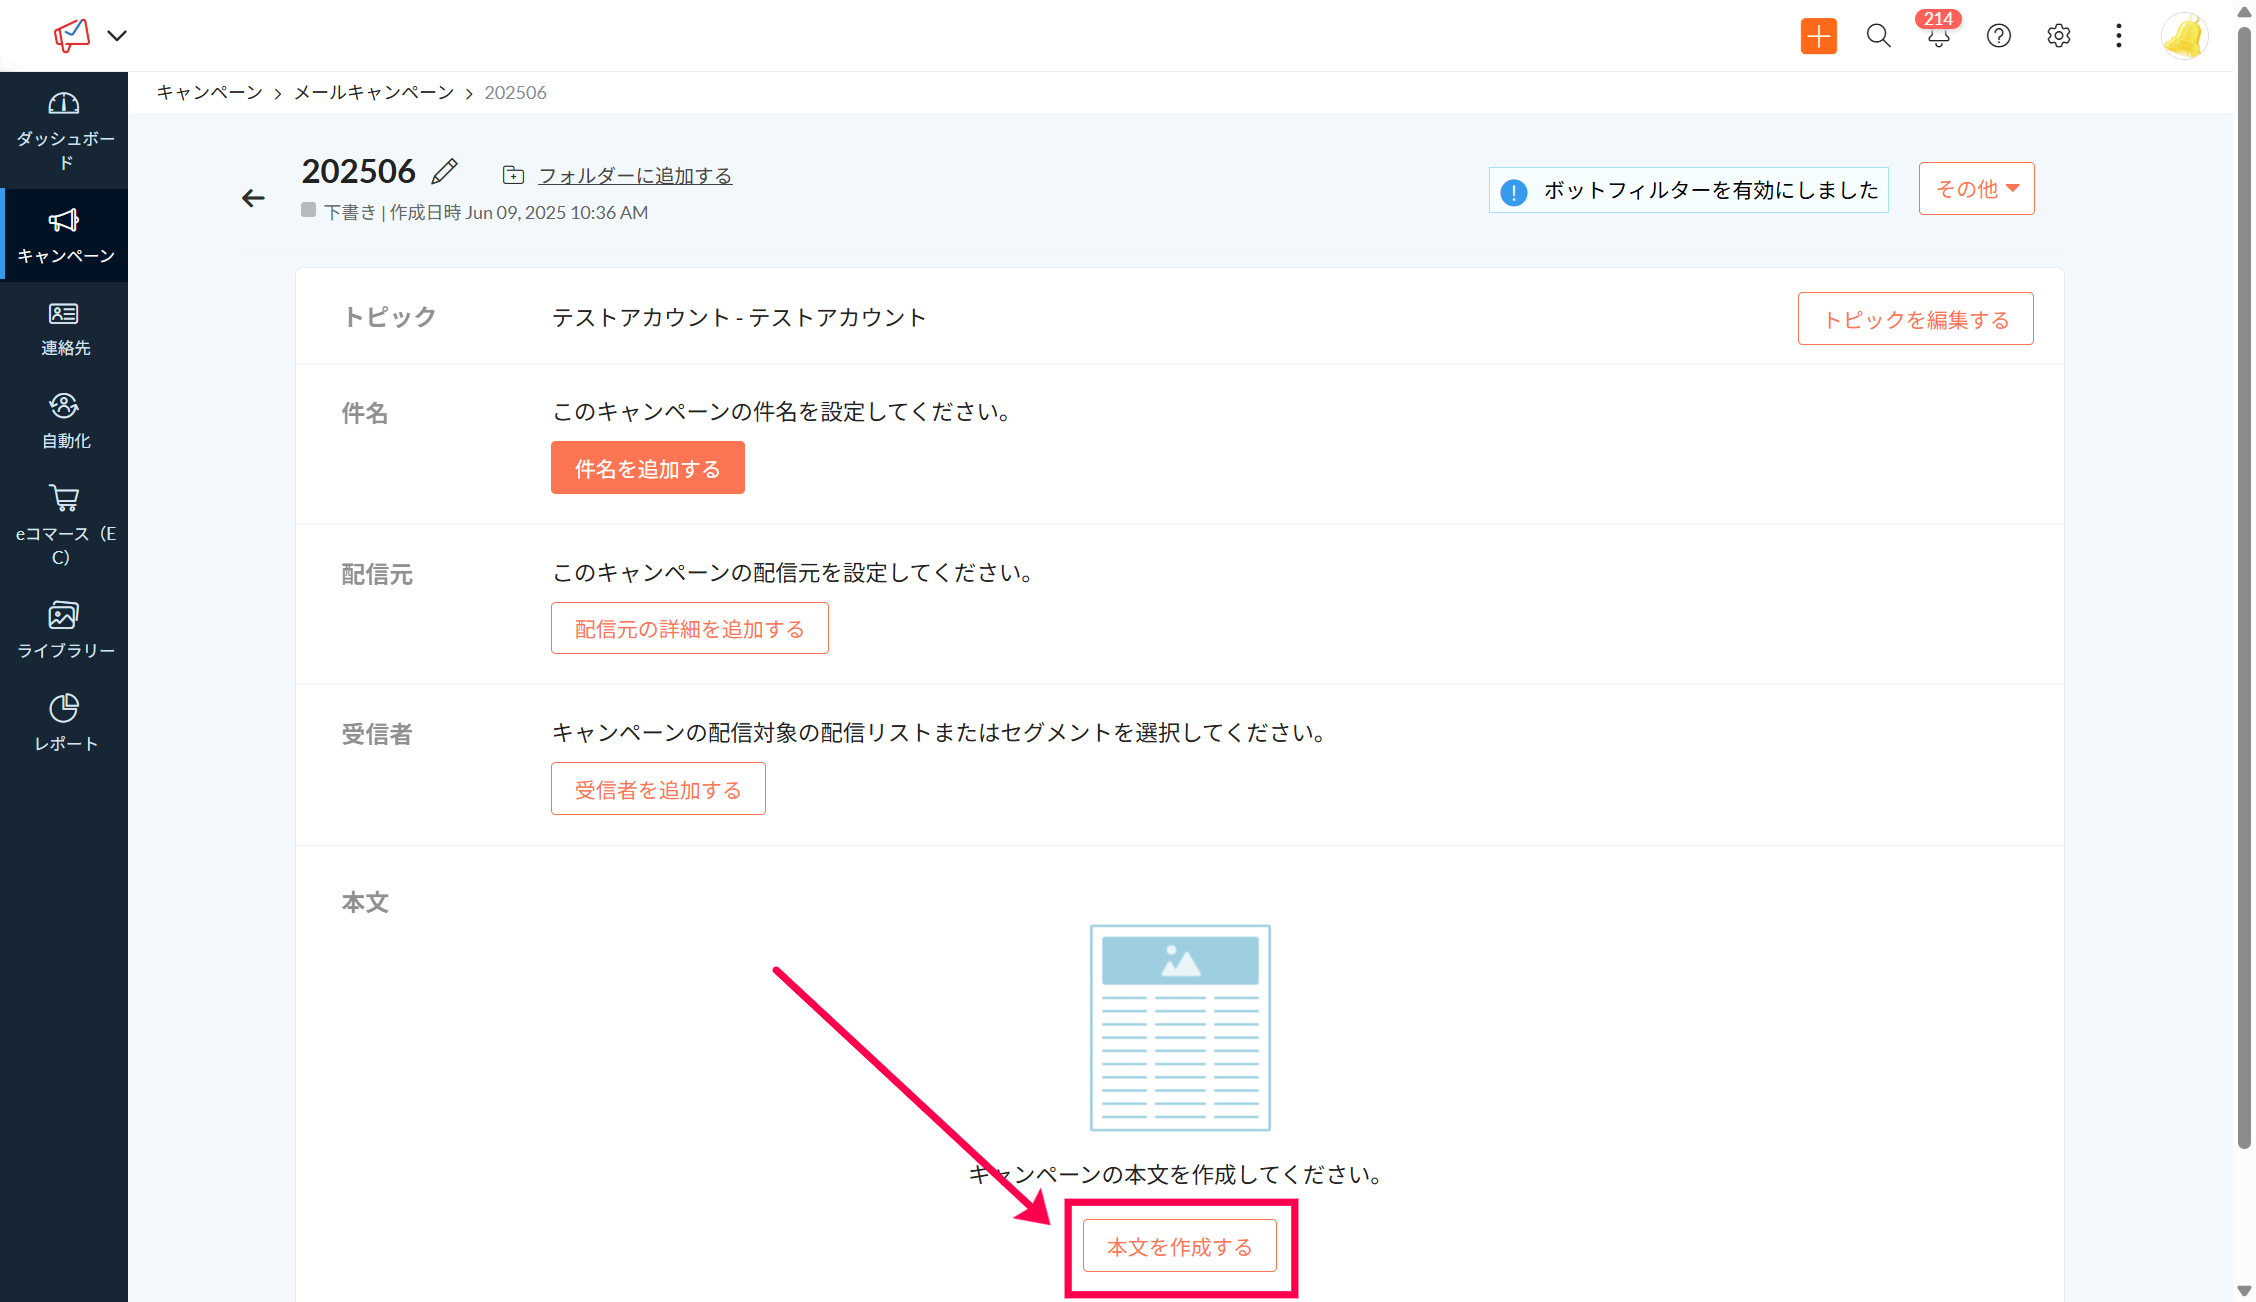This screenshot has width=2256, height=1302.
Task: Open notifications bell with 214 badge
Action: (1938, 36)
